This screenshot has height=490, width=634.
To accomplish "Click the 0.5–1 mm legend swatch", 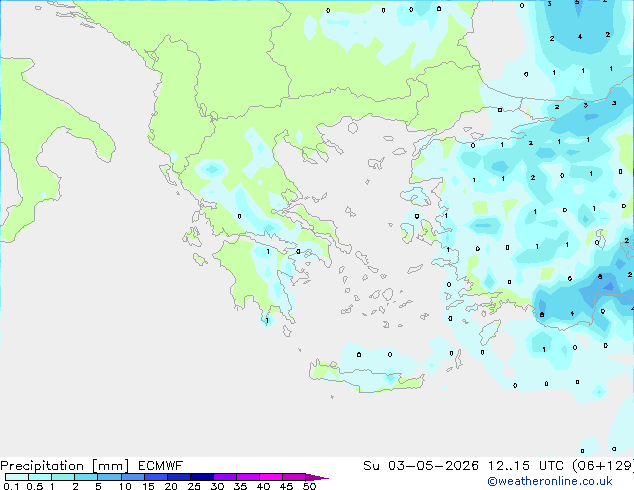I will point(40,477).
